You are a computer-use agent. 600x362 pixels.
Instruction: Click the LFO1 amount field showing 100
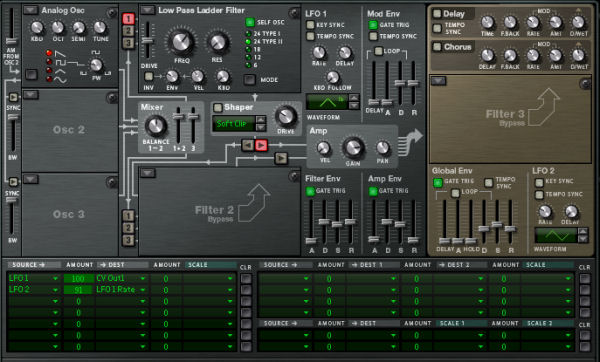(x=78, y=279)
